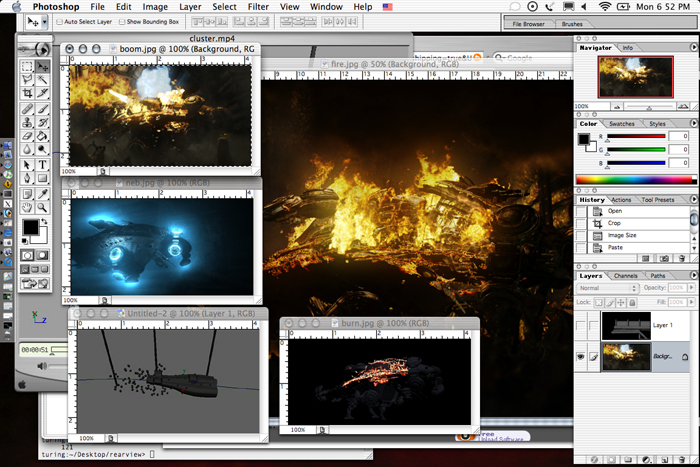Open the foreground color swatch in toolbox
The width and height of the screenshot is (700, 467).
click(30, 227)
